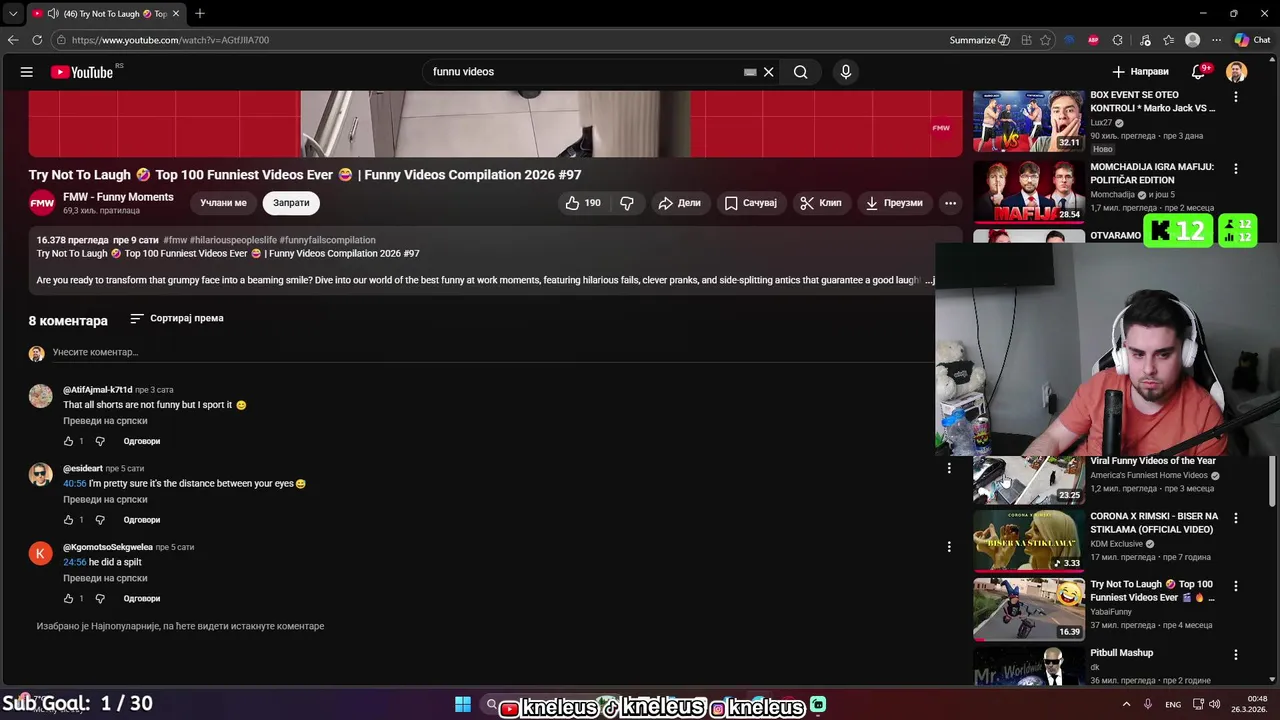The width and height of the screenshot is (1280, 720).
Task: Open Viral Funny Videos of the Year title
Action: 1153,461
